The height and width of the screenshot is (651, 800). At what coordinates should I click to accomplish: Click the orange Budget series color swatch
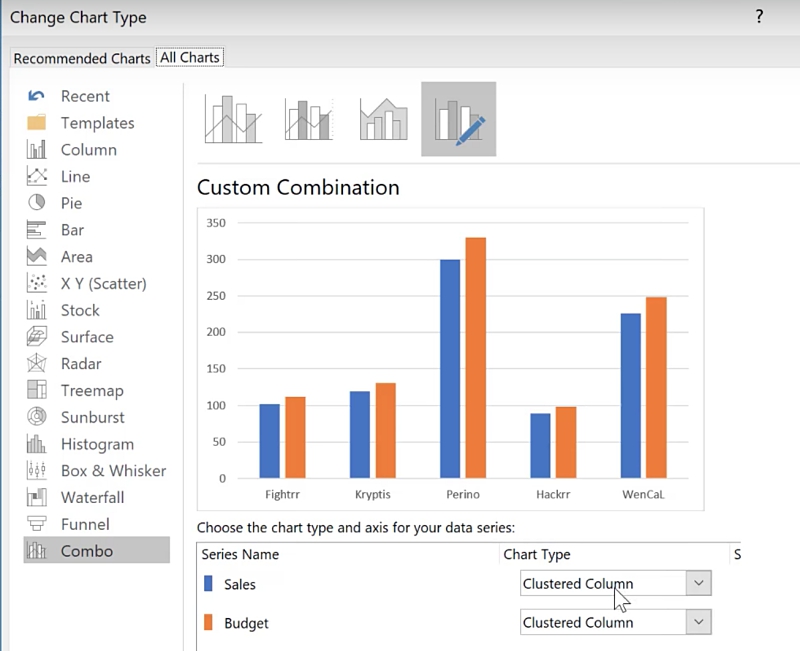point(208,623)
